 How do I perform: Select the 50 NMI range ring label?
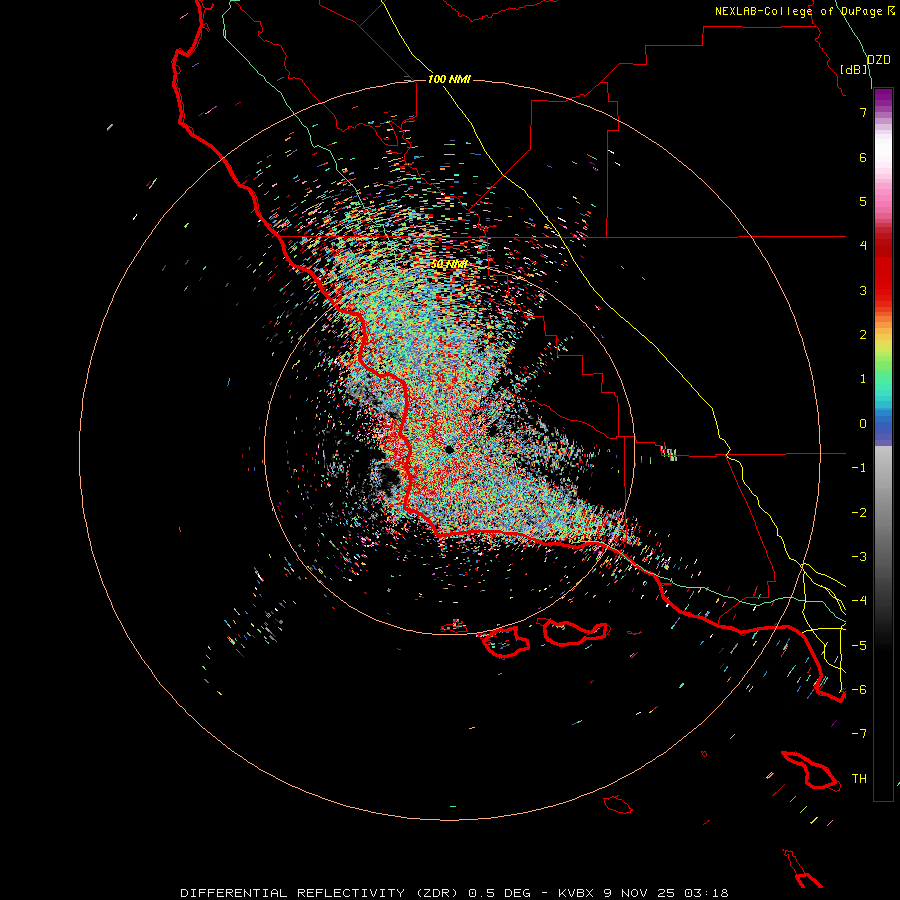[449, 264]
